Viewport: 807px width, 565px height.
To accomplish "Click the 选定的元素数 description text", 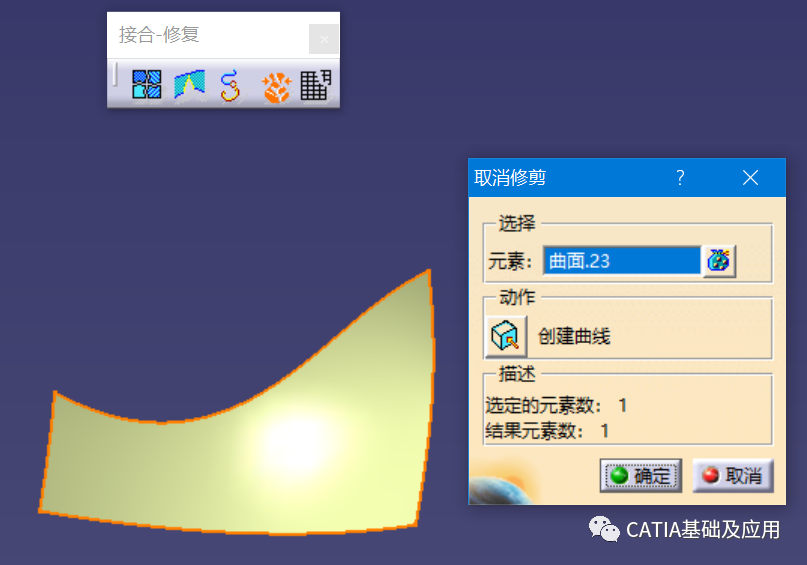I will point(556,405).
